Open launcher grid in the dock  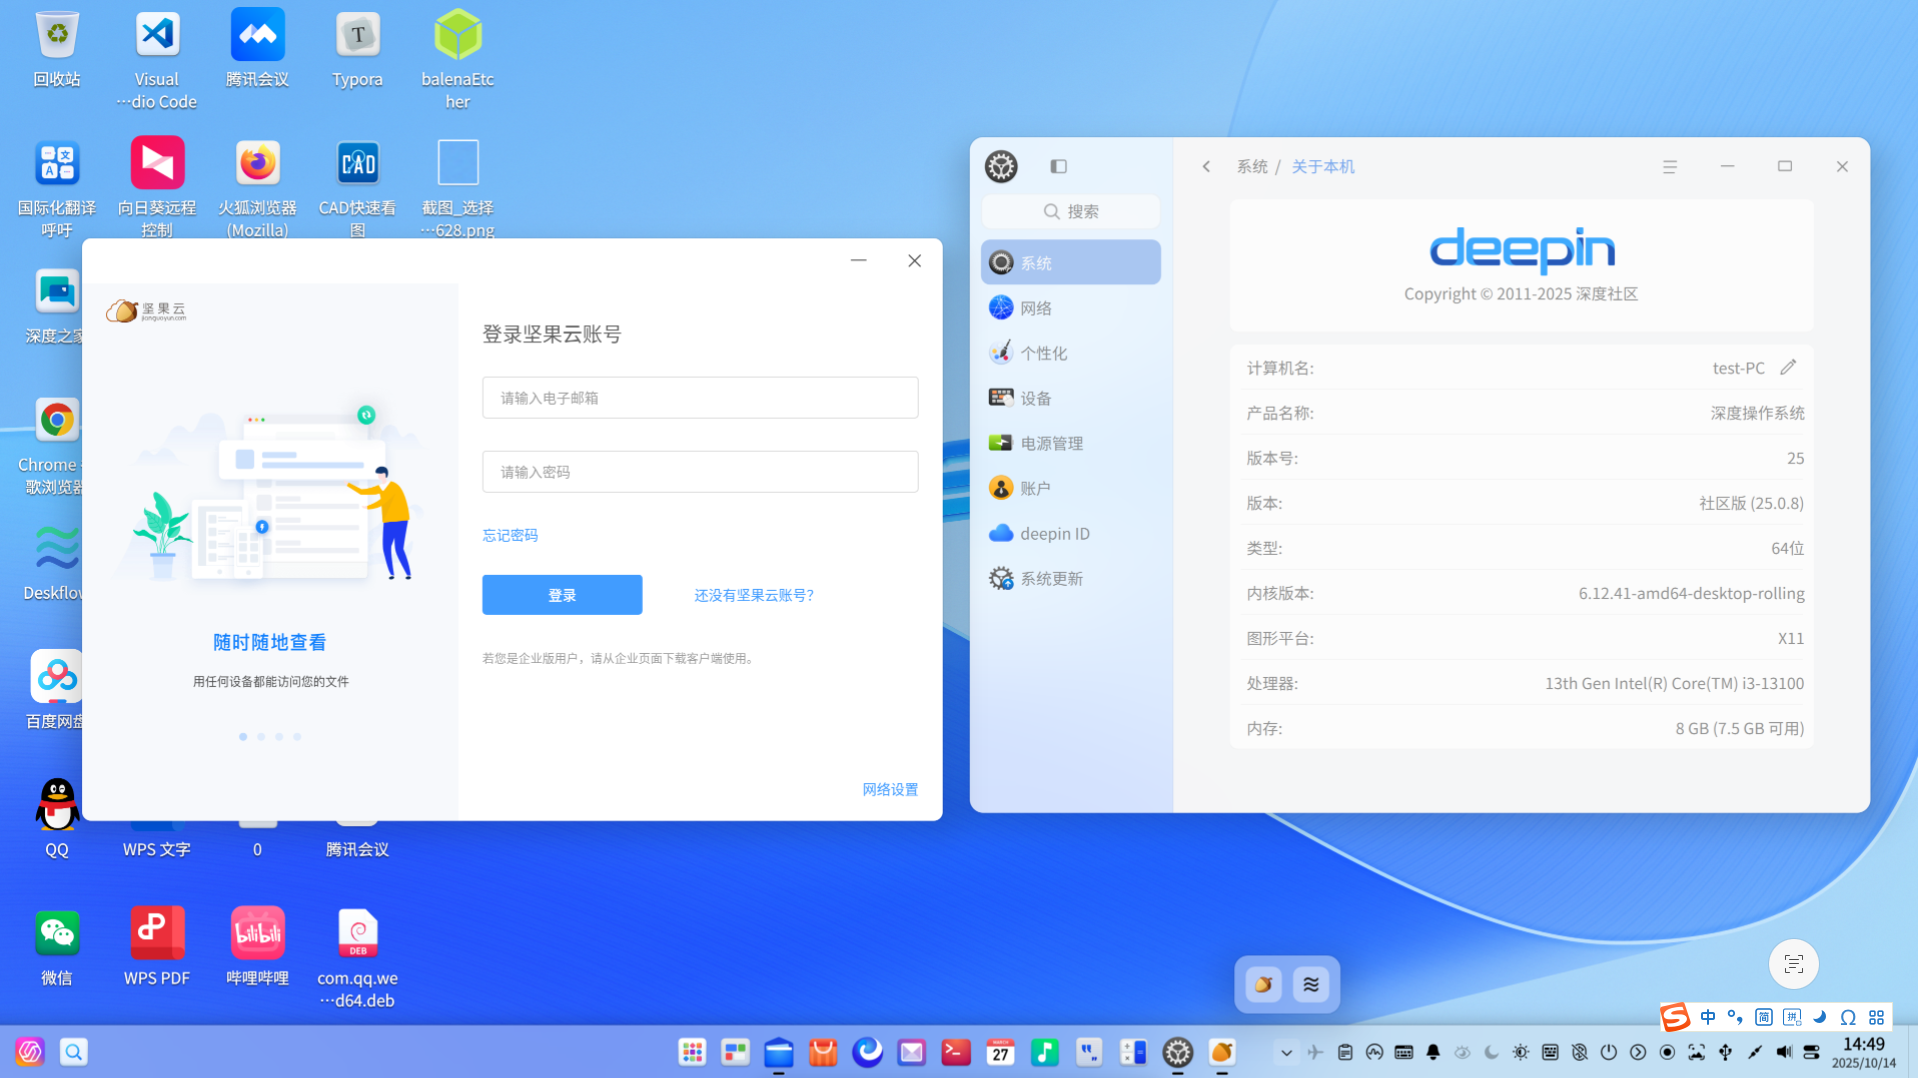point(691,1052)
